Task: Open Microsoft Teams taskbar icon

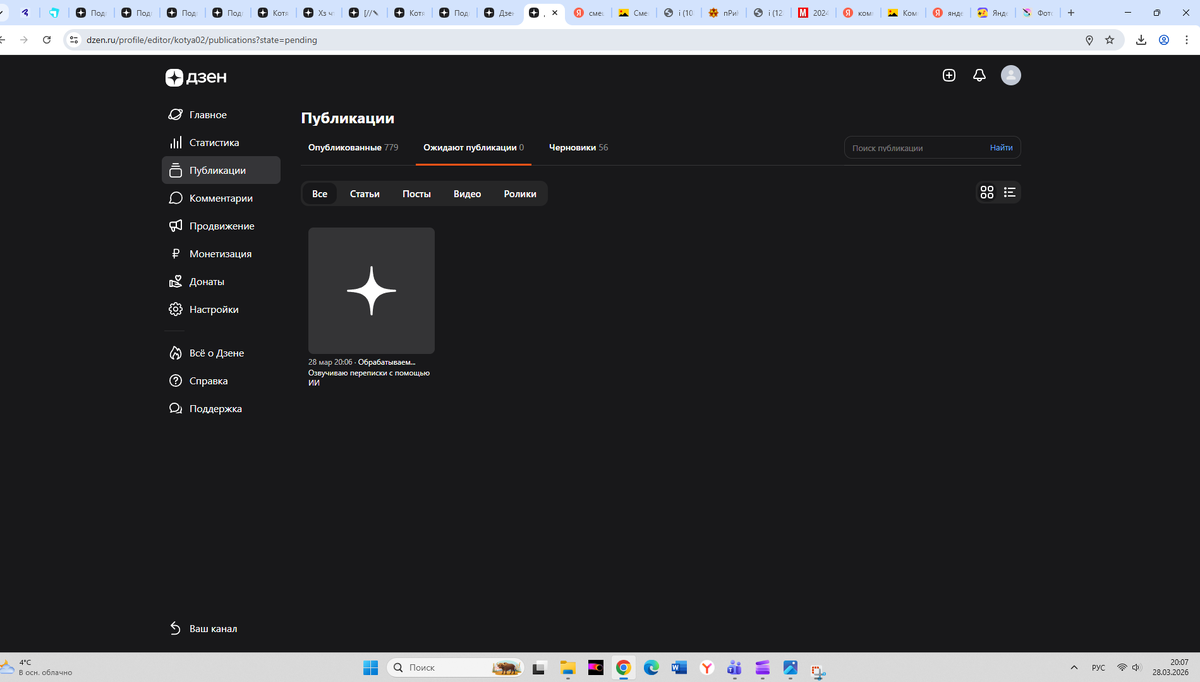Action: (x=734, y=667)
